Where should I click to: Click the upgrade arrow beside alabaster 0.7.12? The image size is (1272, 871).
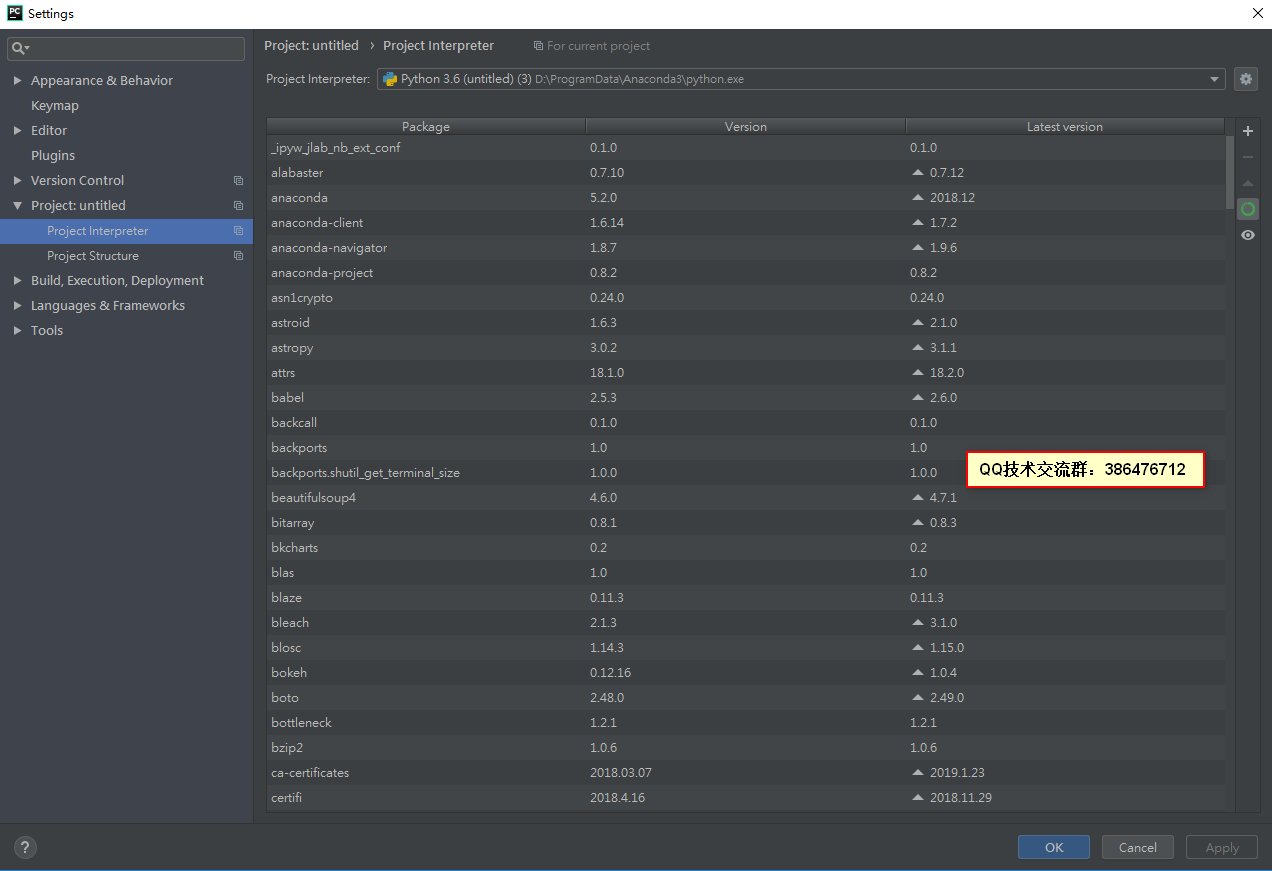point(918,172)
